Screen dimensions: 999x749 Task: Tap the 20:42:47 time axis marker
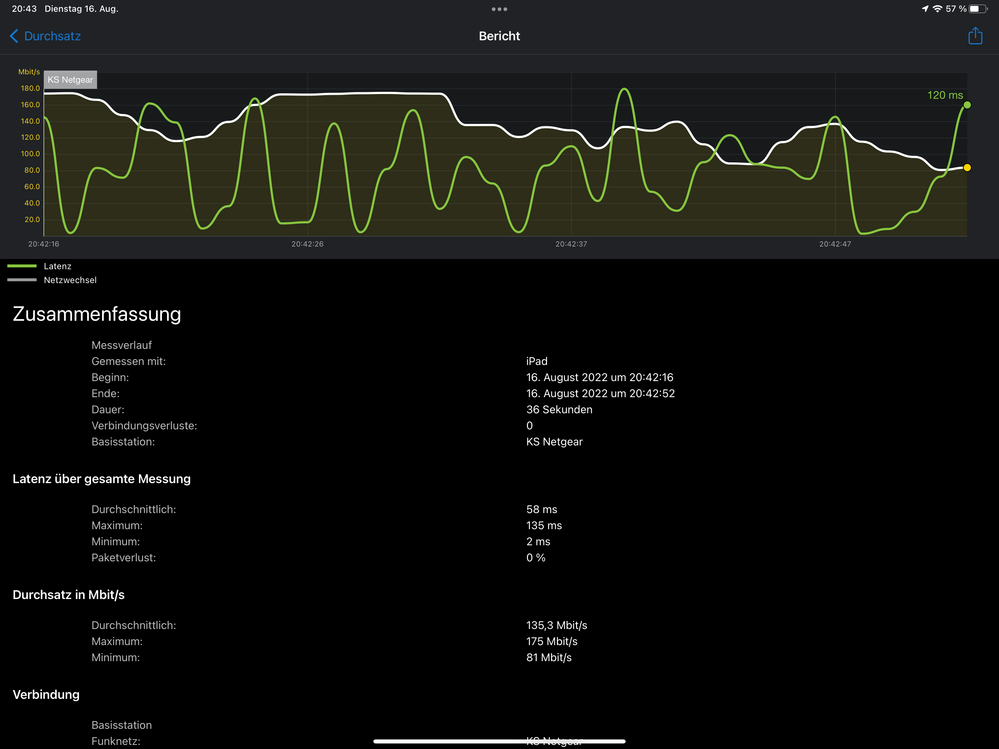pos(835,243)
